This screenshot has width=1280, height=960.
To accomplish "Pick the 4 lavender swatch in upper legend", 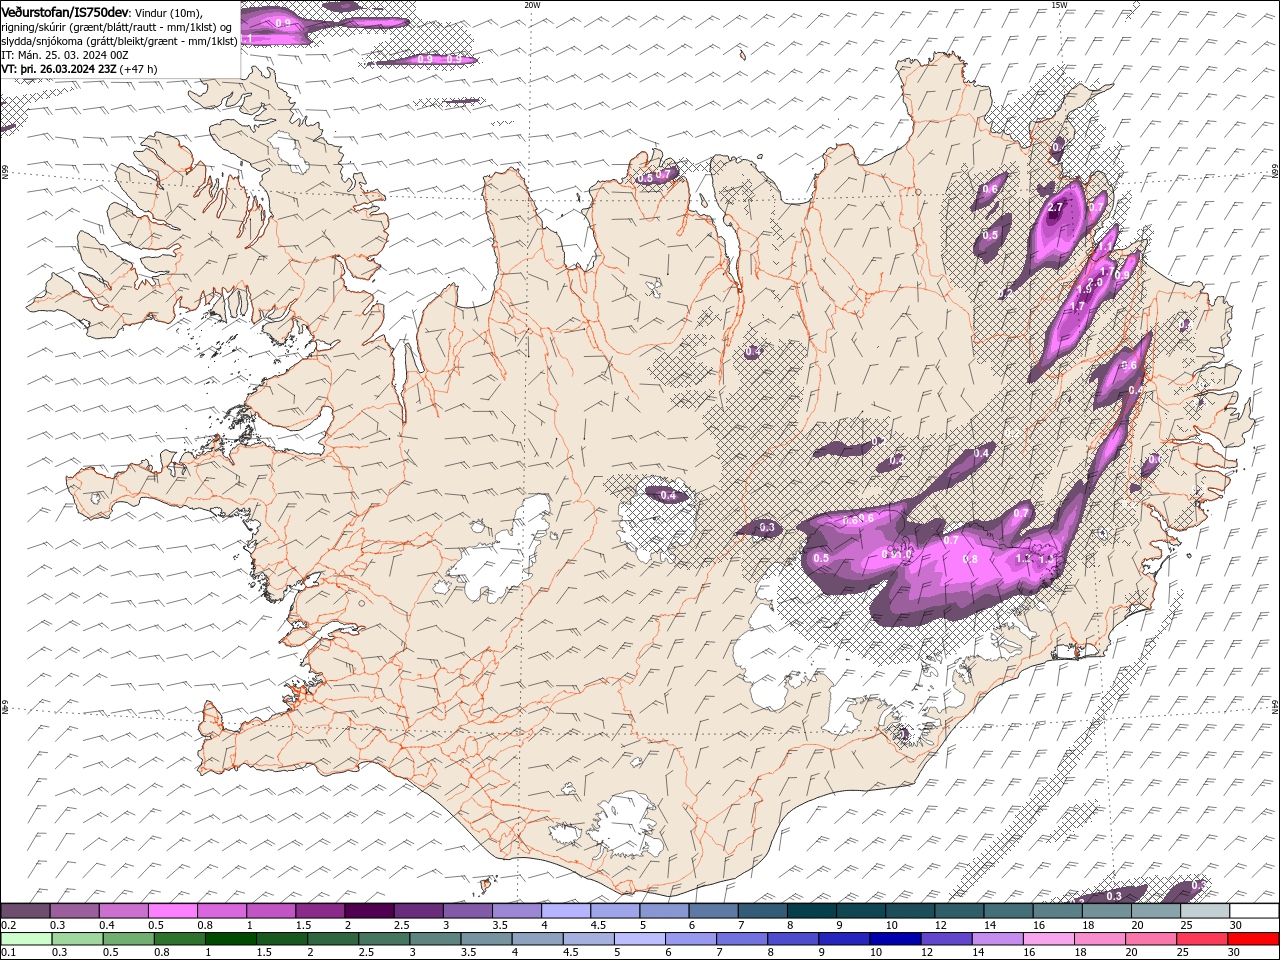I will pos(566,910).
